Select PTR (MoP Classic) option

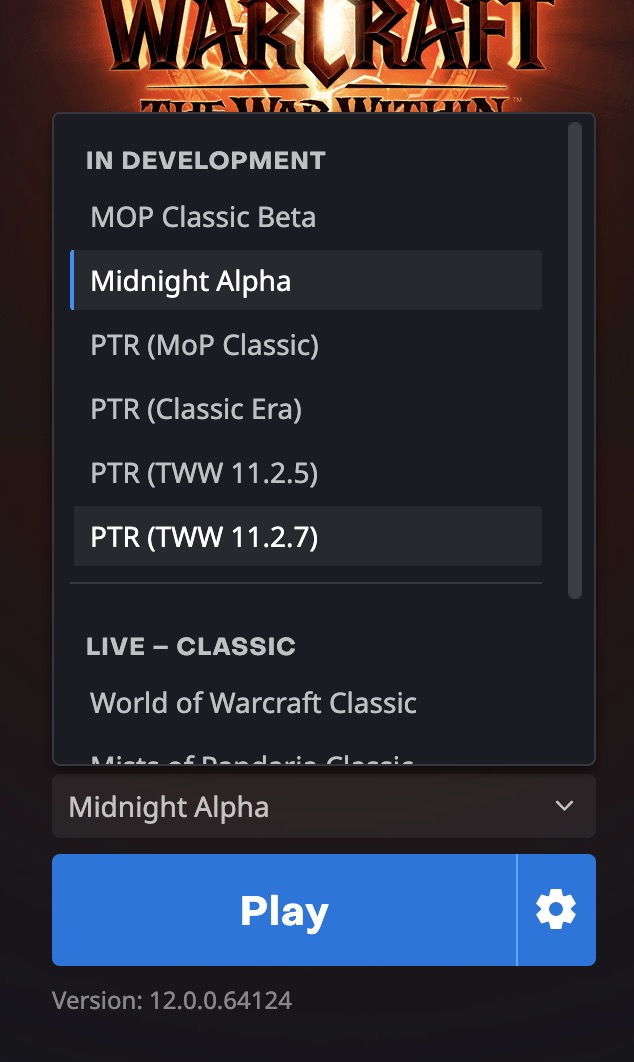point(204,345)
